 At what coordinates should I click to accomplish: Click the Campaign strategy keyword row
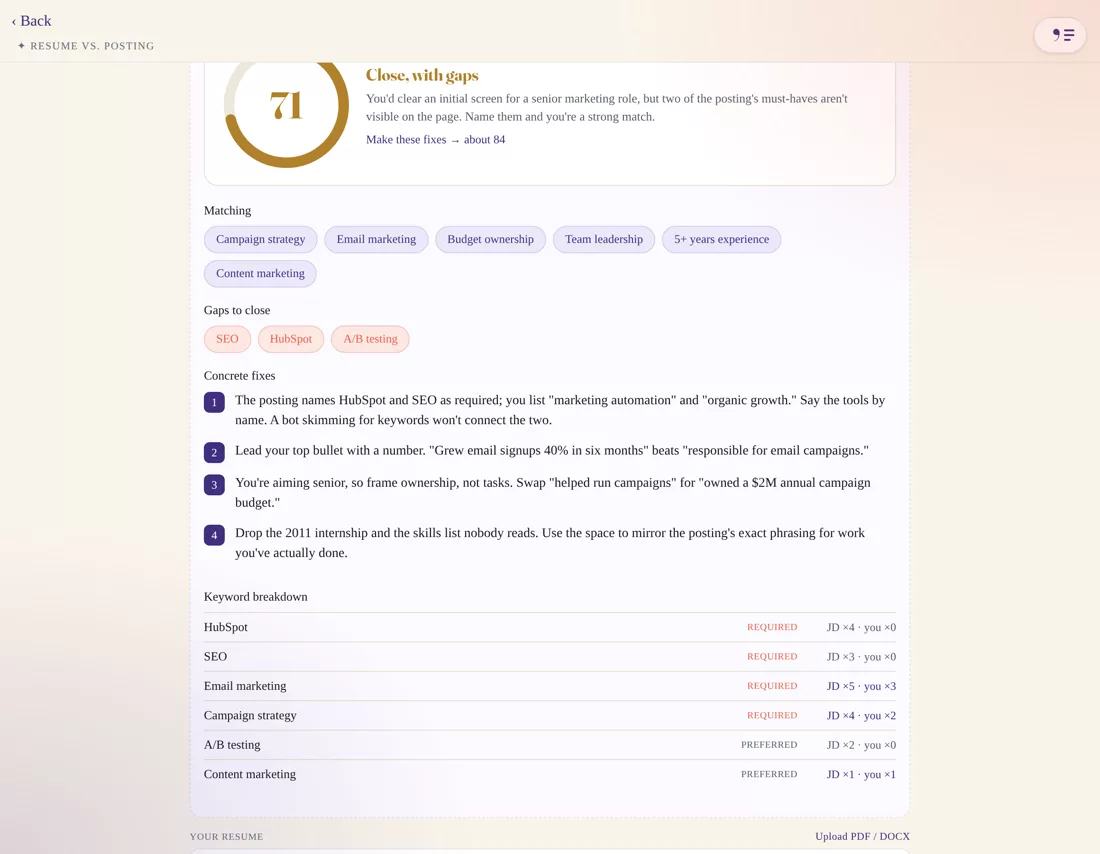(549, 716)
